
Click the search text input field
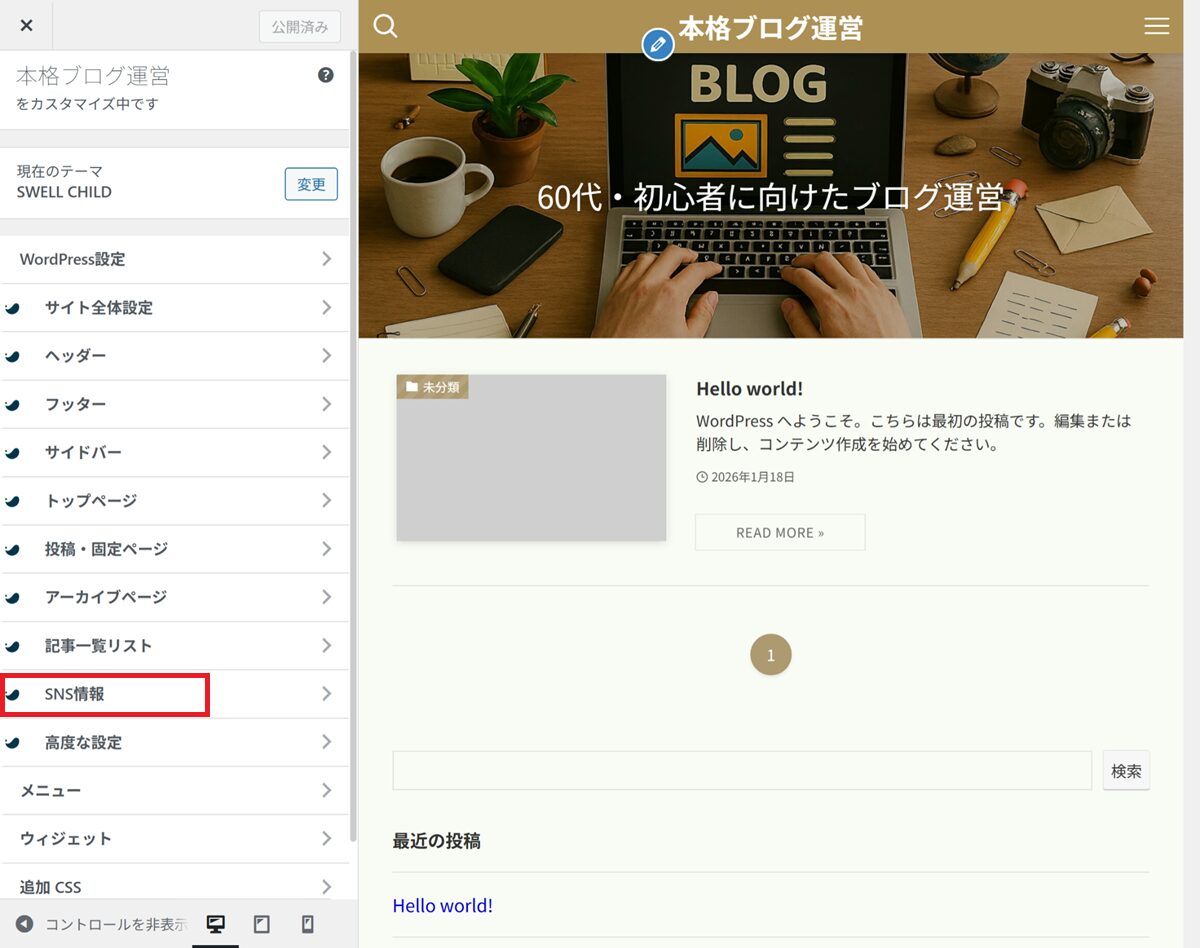(x=741, y=771)
